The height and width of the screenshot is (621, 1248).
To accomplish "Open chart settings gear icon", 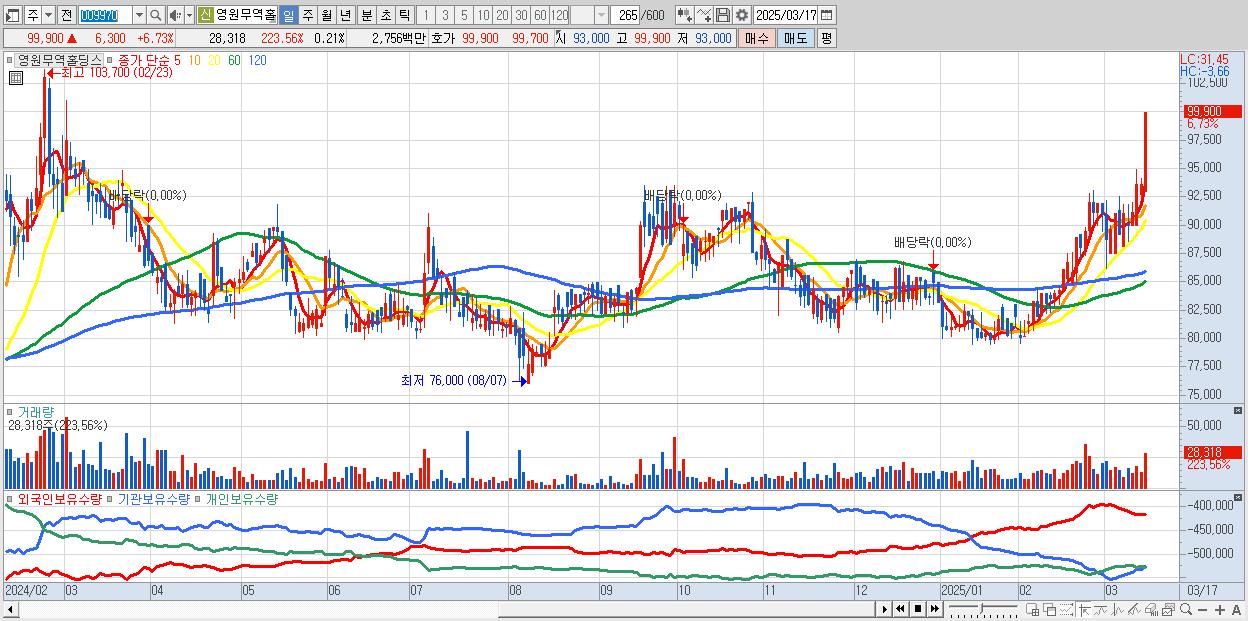I will [742, 15].
